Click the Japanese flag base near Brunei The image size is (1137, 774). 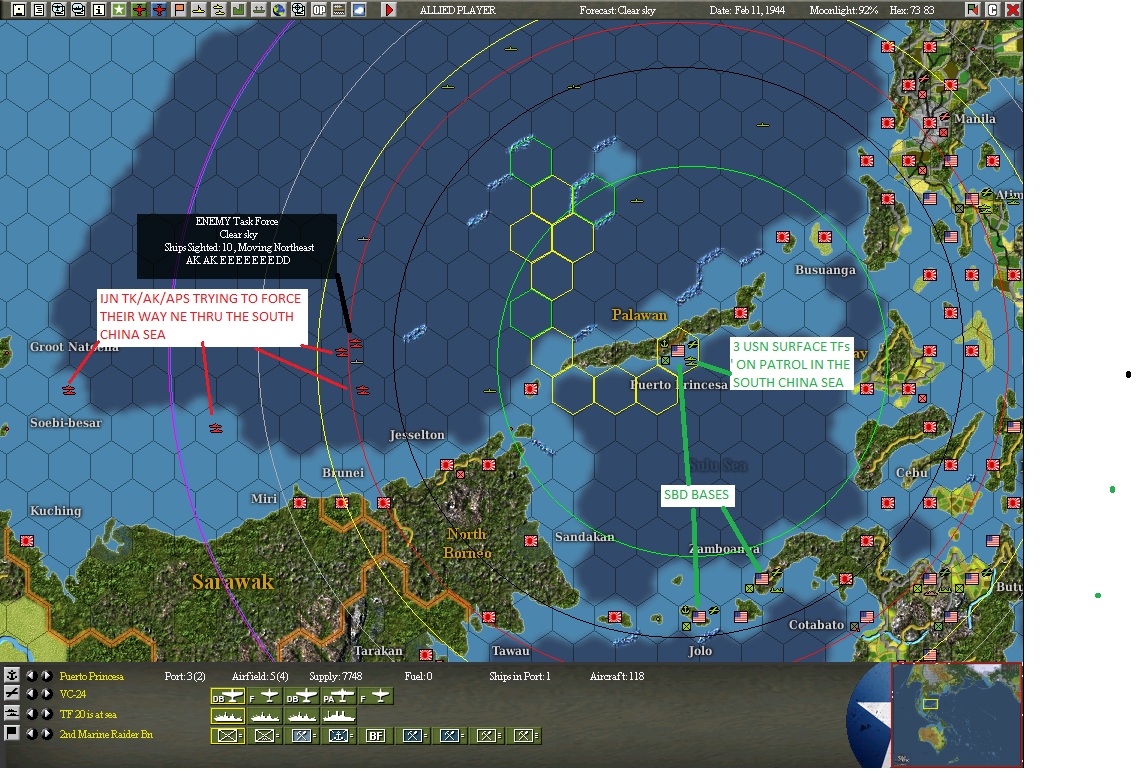point(342,502)
